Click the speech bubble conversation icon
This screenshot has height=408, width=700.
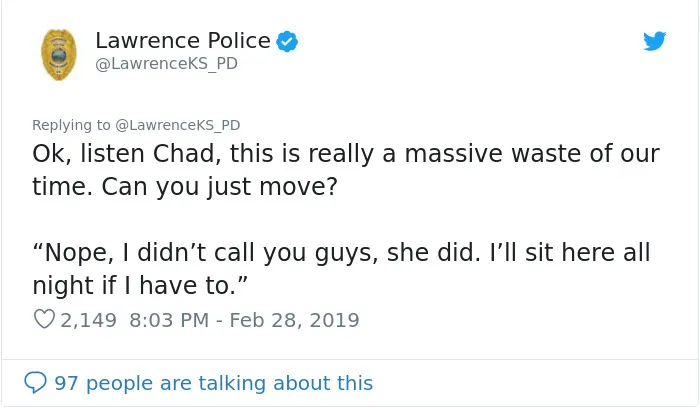[35, 383]
